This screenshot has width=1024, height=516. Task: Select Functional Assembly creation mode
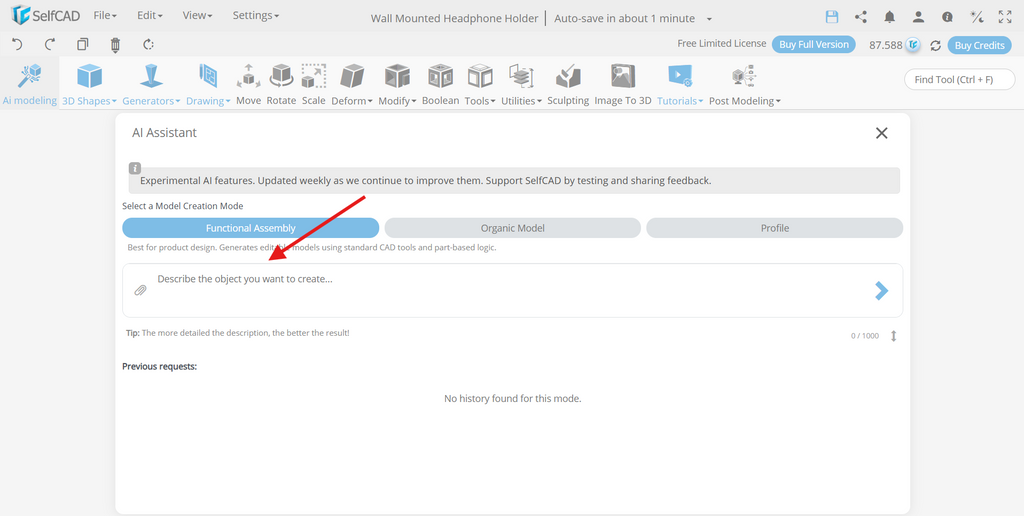coord(251,228)
